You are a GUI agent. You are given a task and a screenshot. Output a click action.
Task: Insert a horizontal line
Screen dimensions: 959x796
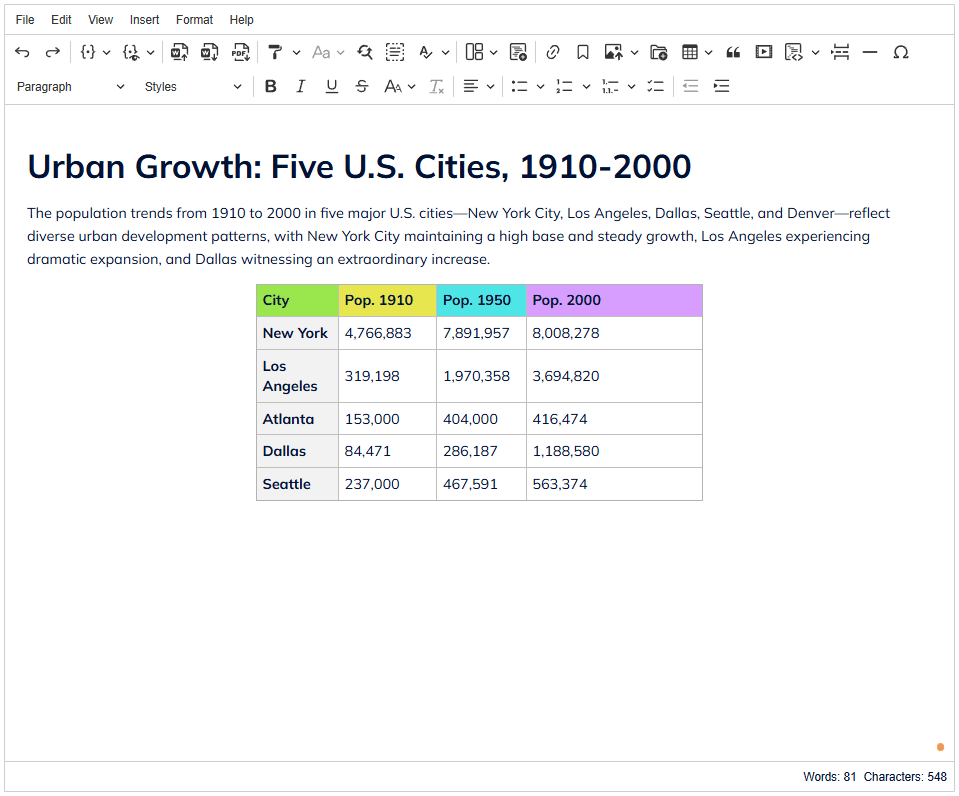point(870,52)
